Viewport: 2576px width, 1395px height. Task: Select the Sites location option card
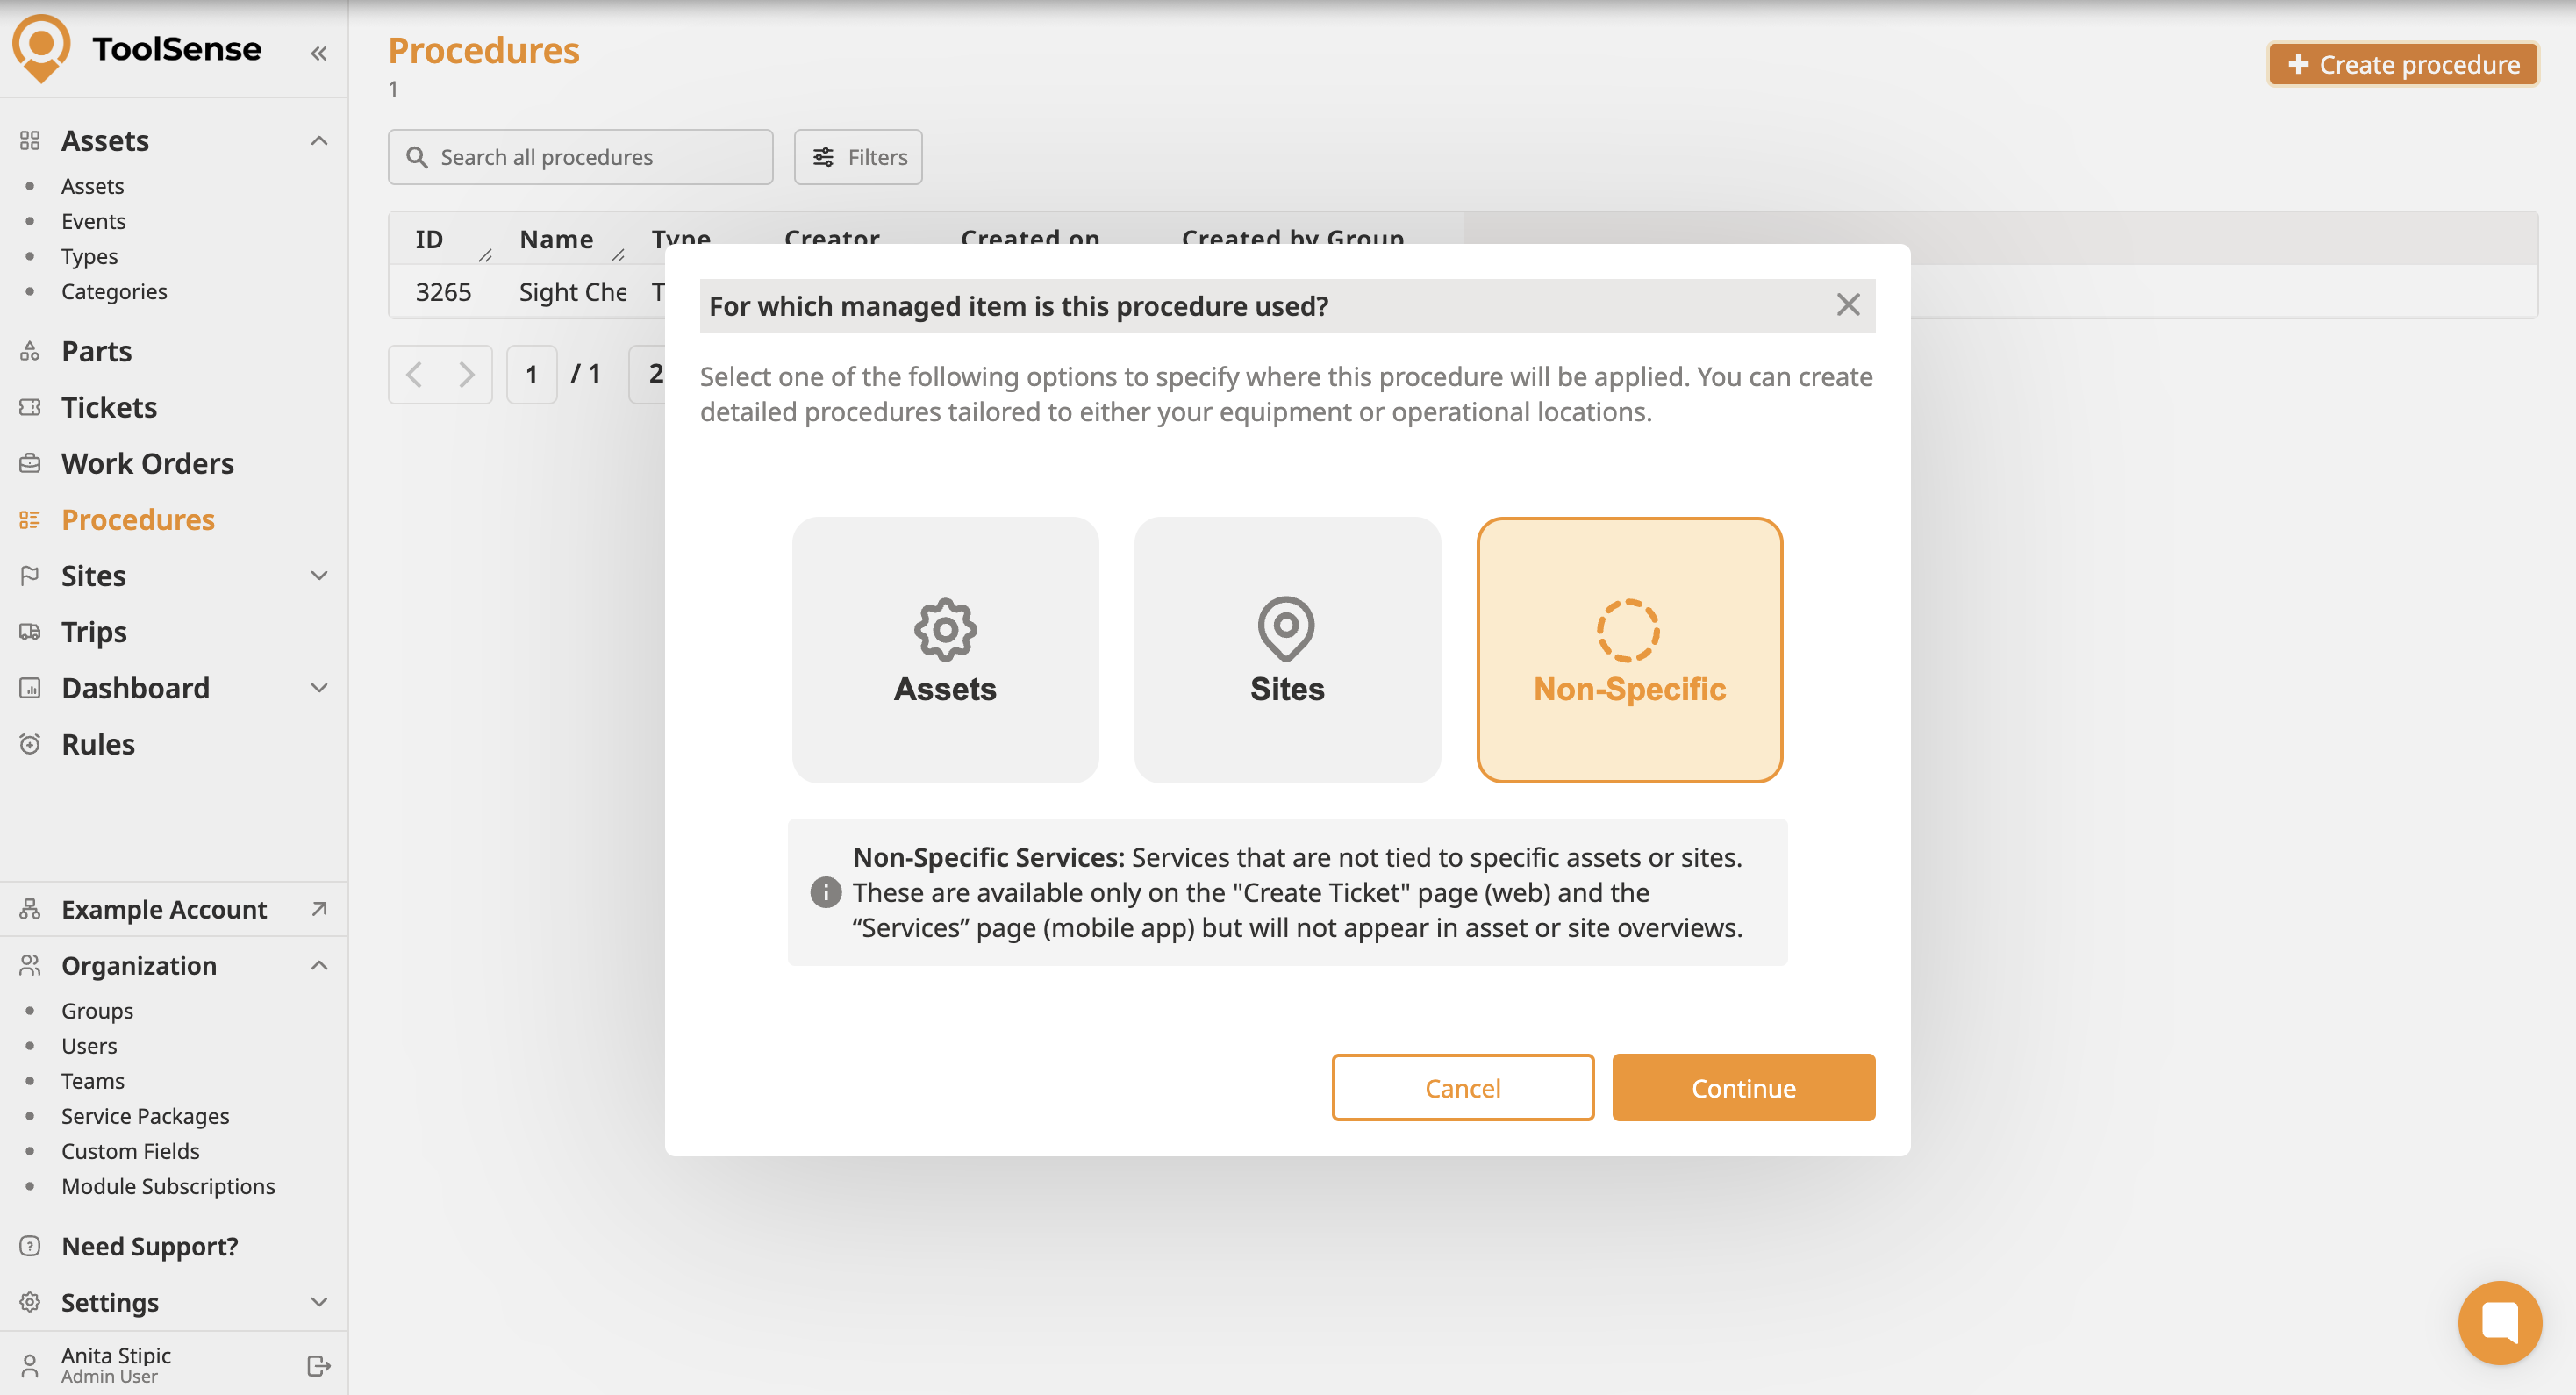point(1286,650)
